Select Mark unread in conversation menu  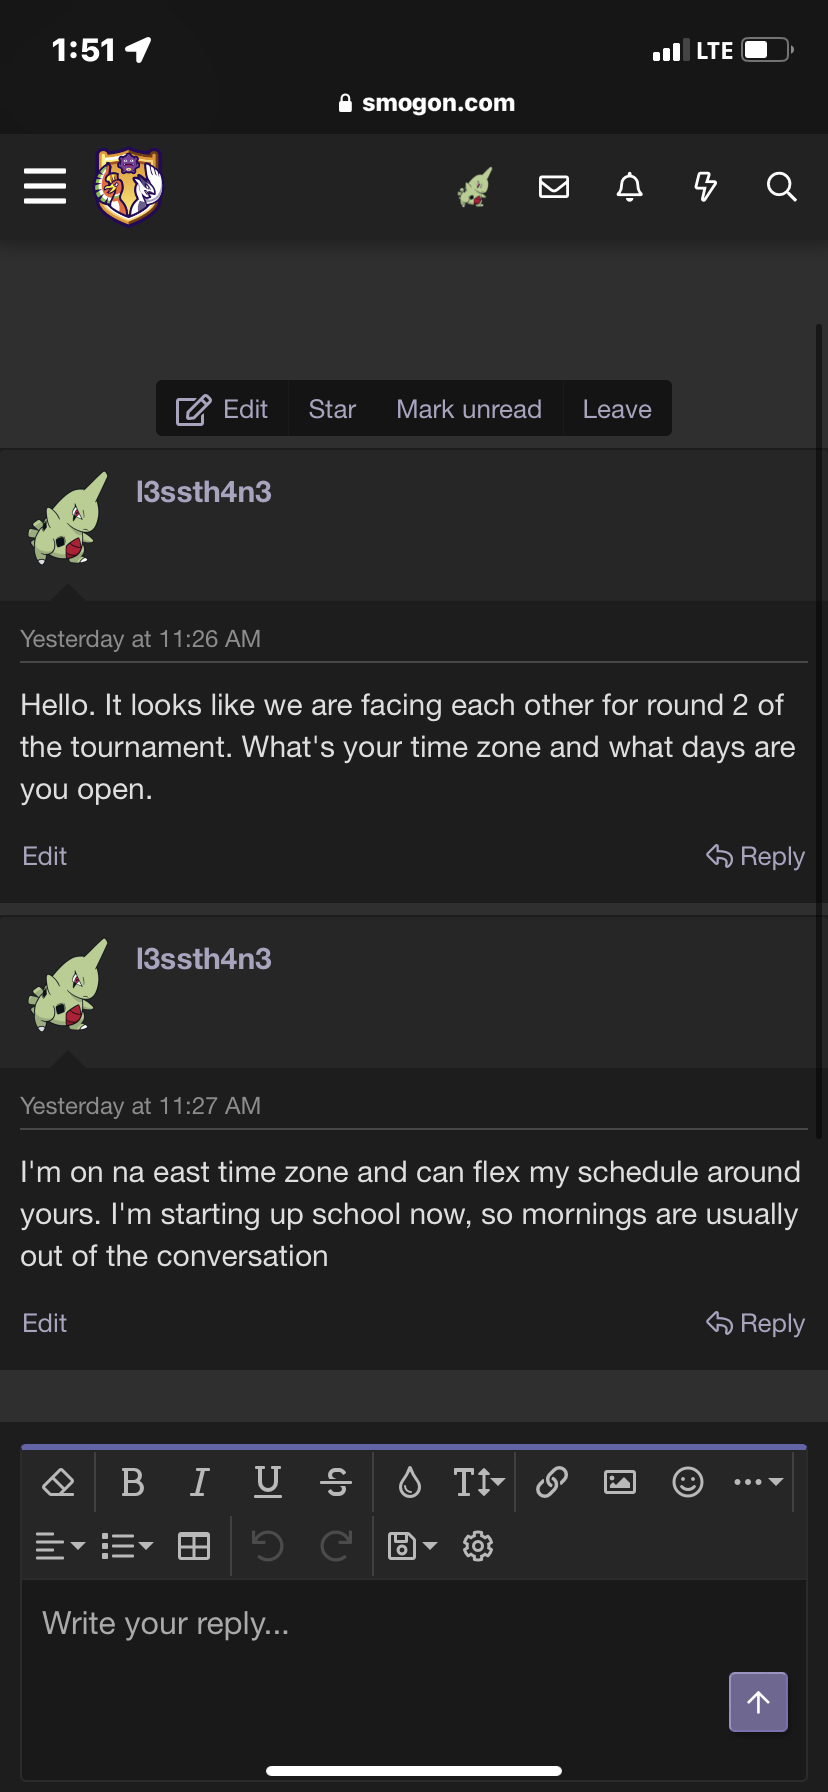pos(469,409)
